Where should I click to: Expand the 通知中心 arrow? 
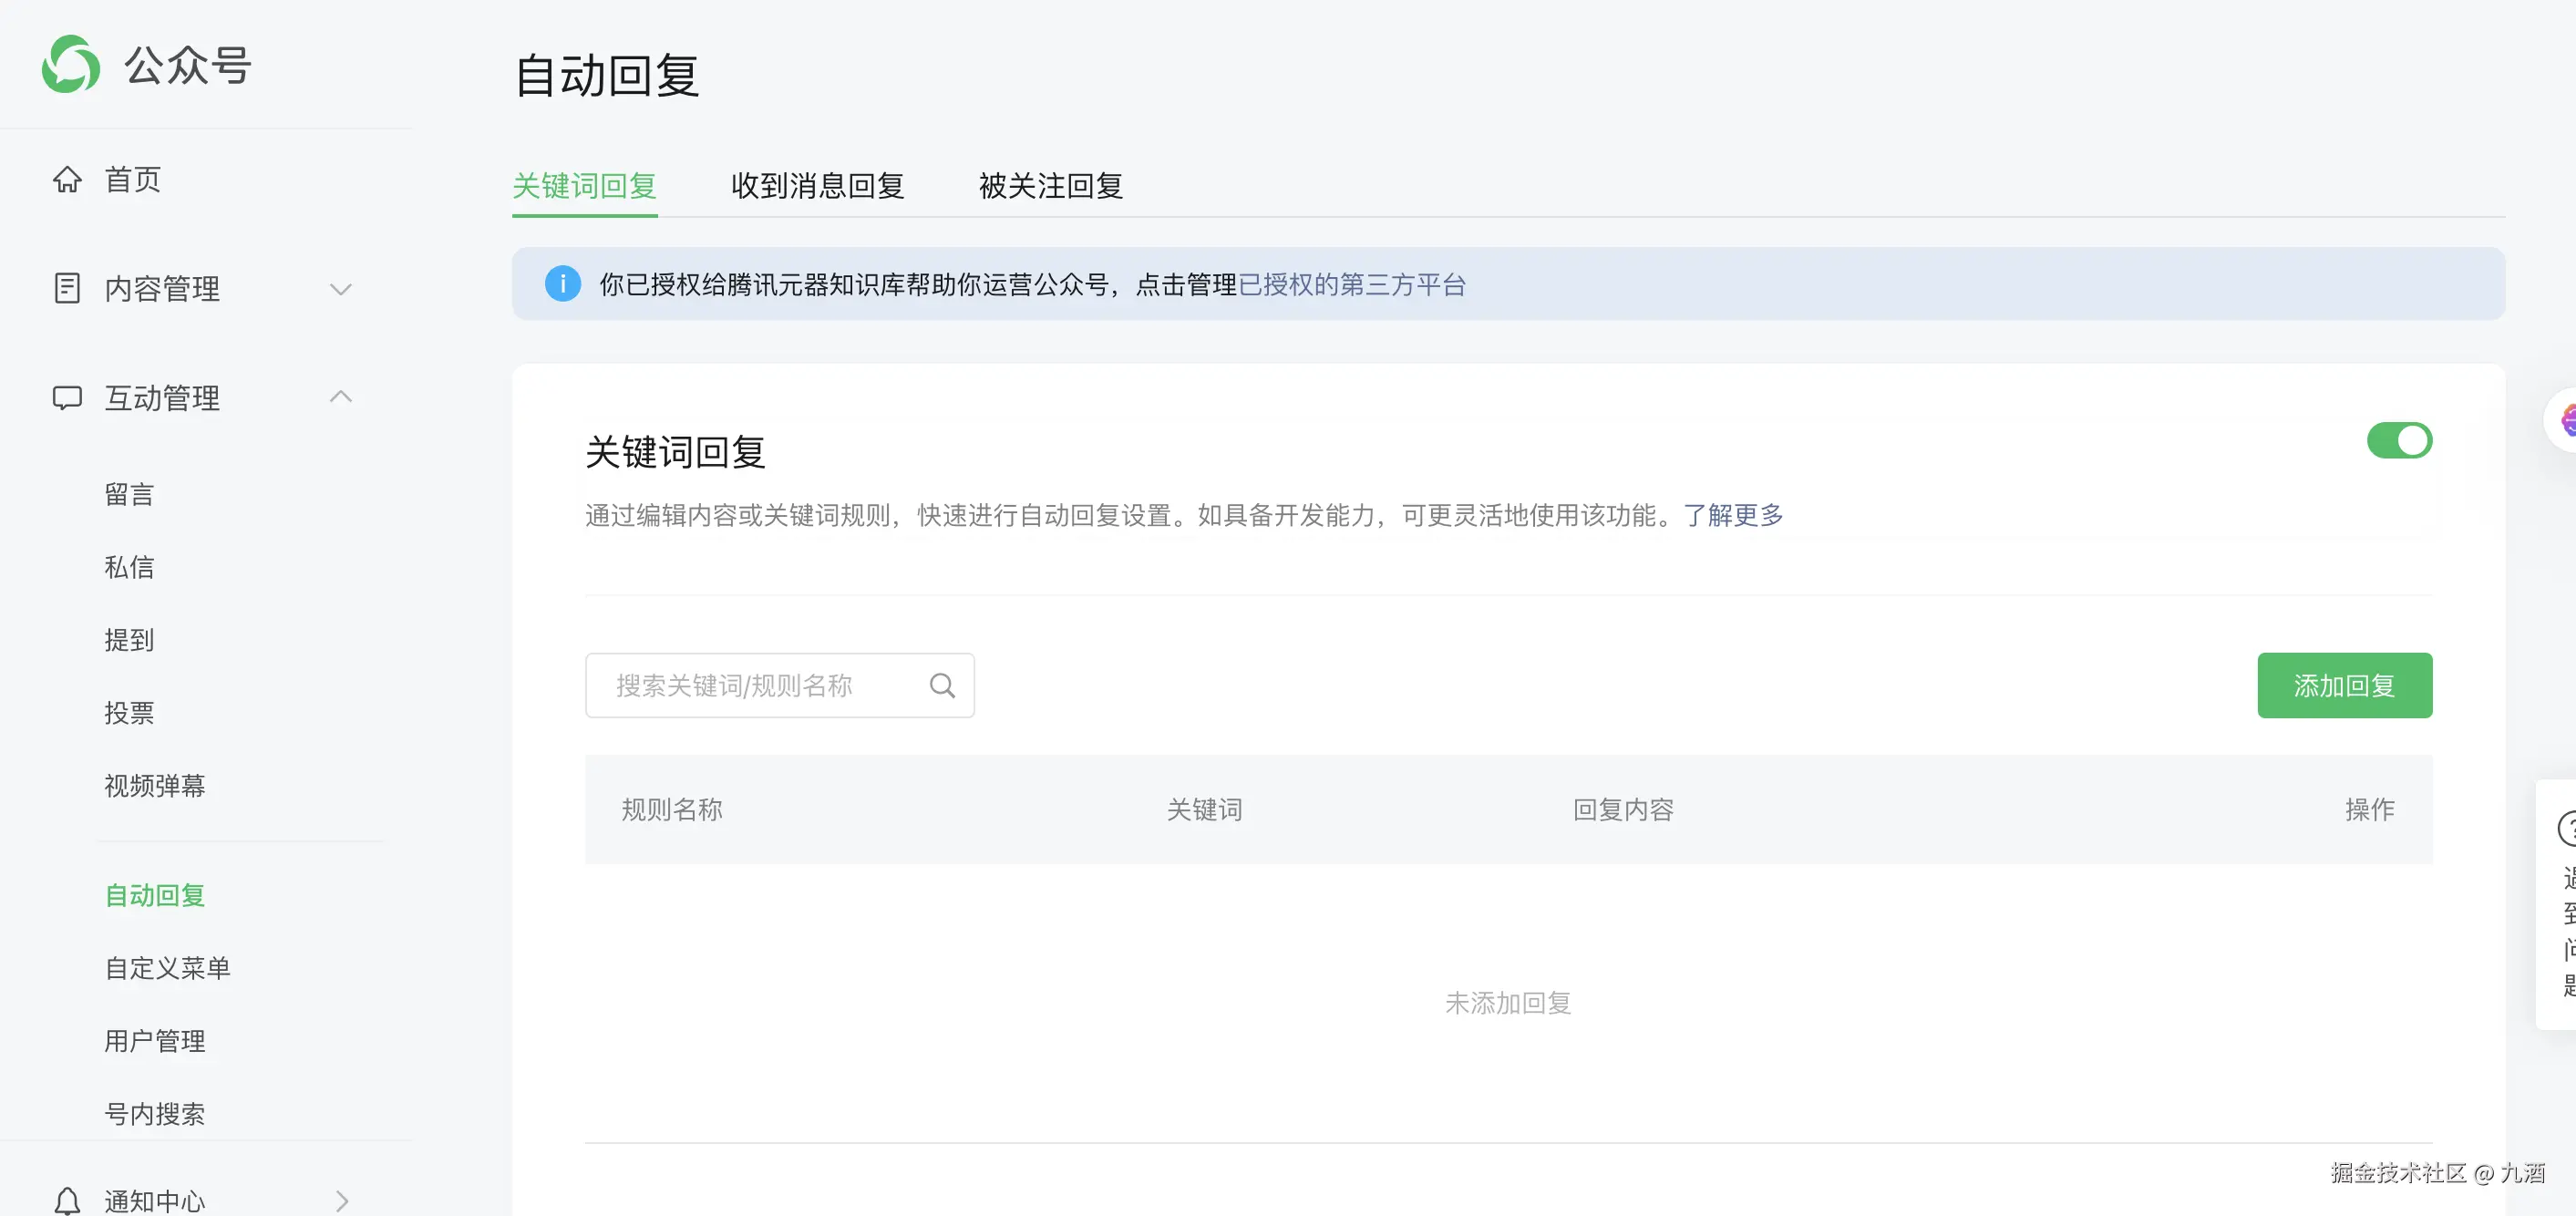pos(342,1201)
